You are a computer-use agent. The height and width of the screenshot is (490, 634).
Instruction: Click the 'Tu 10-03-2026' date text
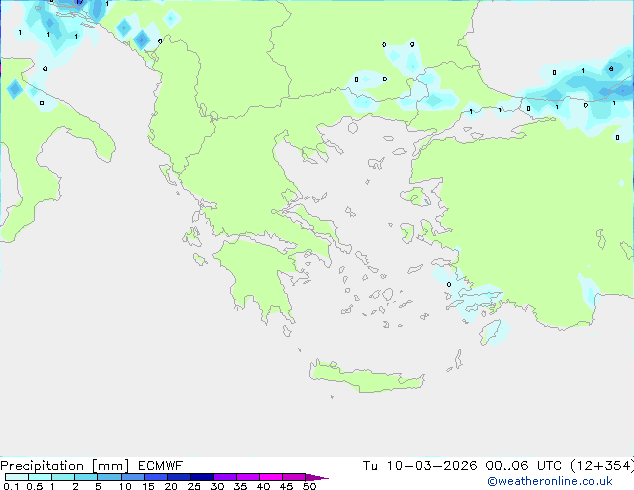point(420,466)
